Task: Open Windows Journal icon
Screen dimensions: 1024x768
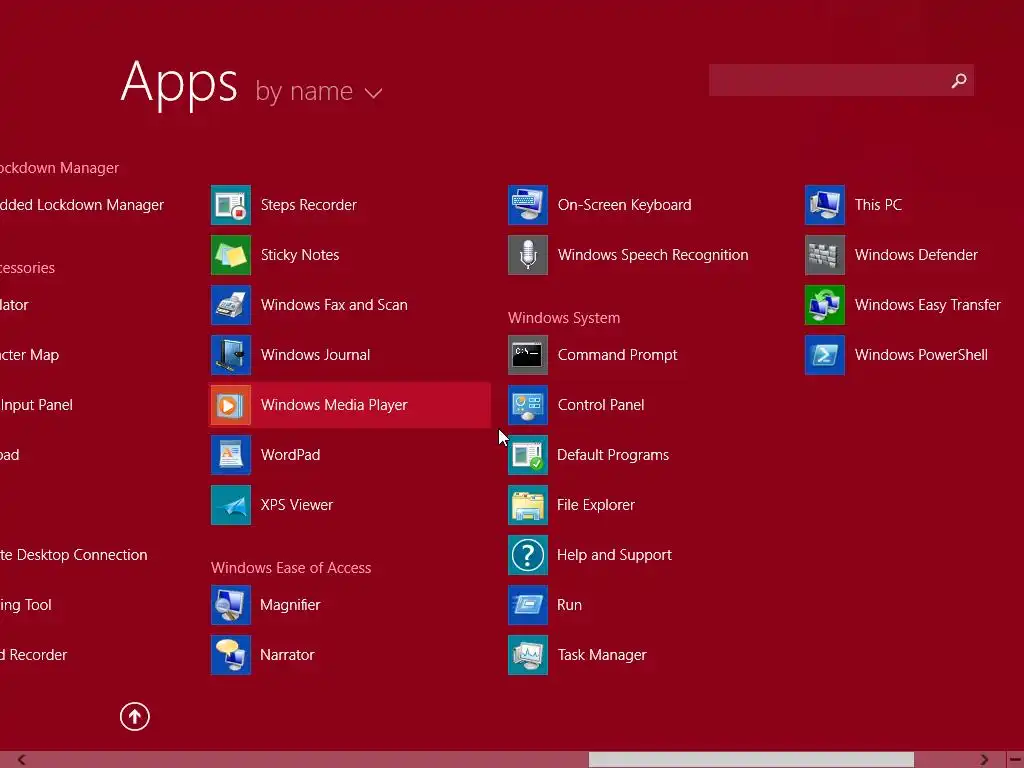Action: (231, 355)
